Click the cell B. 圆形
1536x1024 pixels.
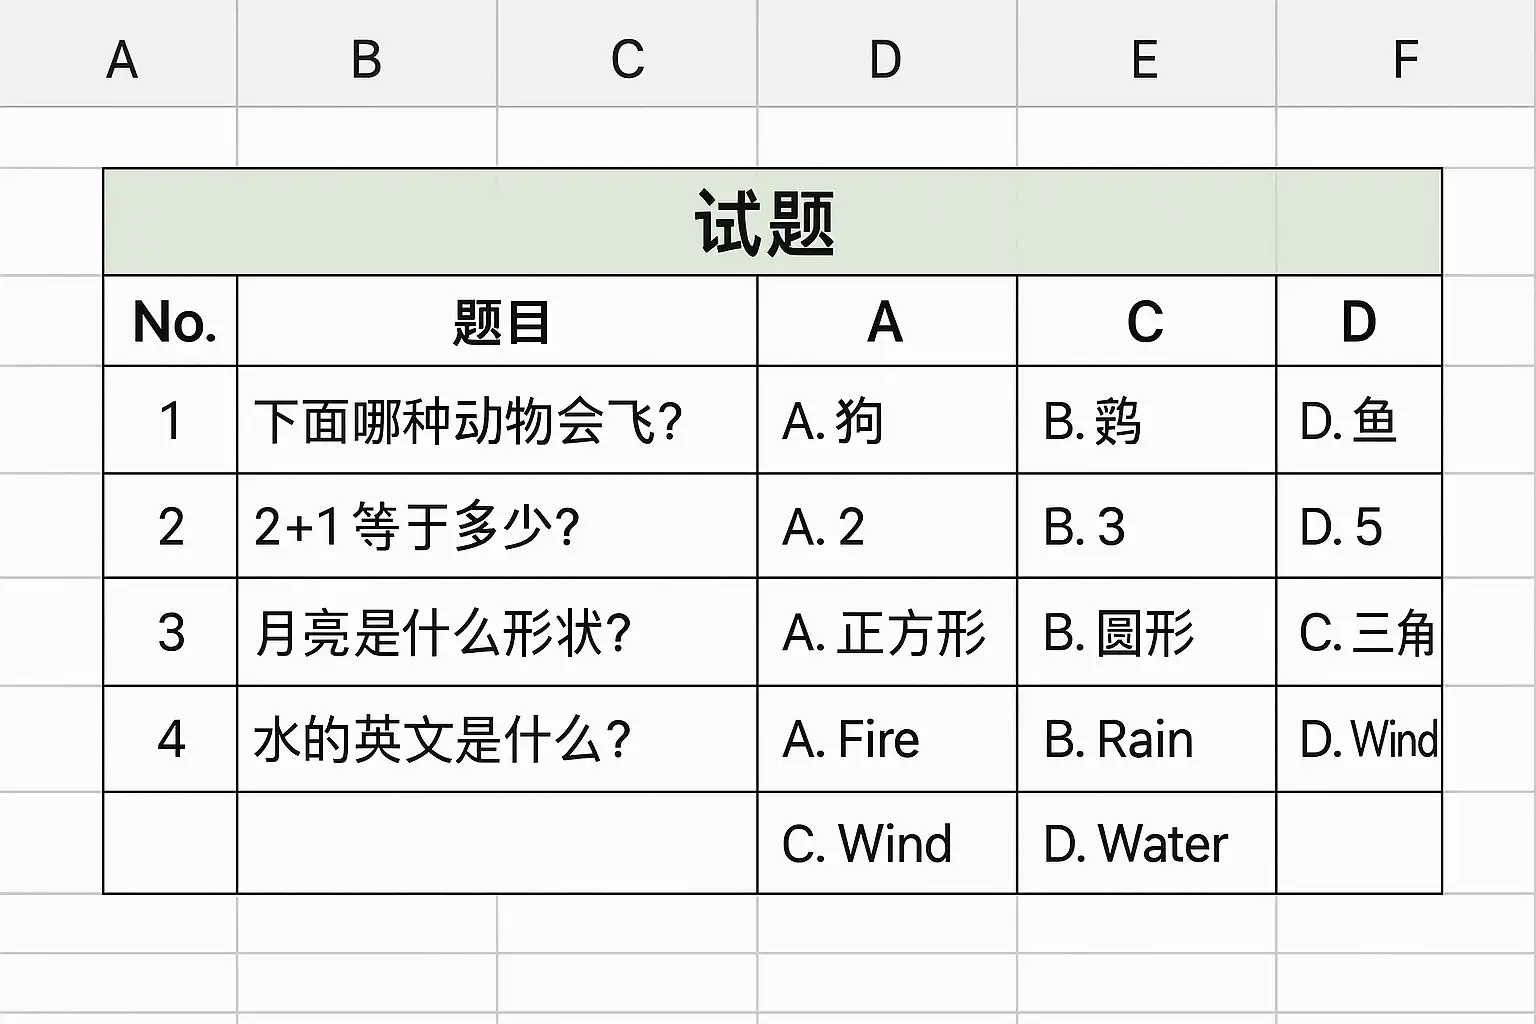point(1146,632)
